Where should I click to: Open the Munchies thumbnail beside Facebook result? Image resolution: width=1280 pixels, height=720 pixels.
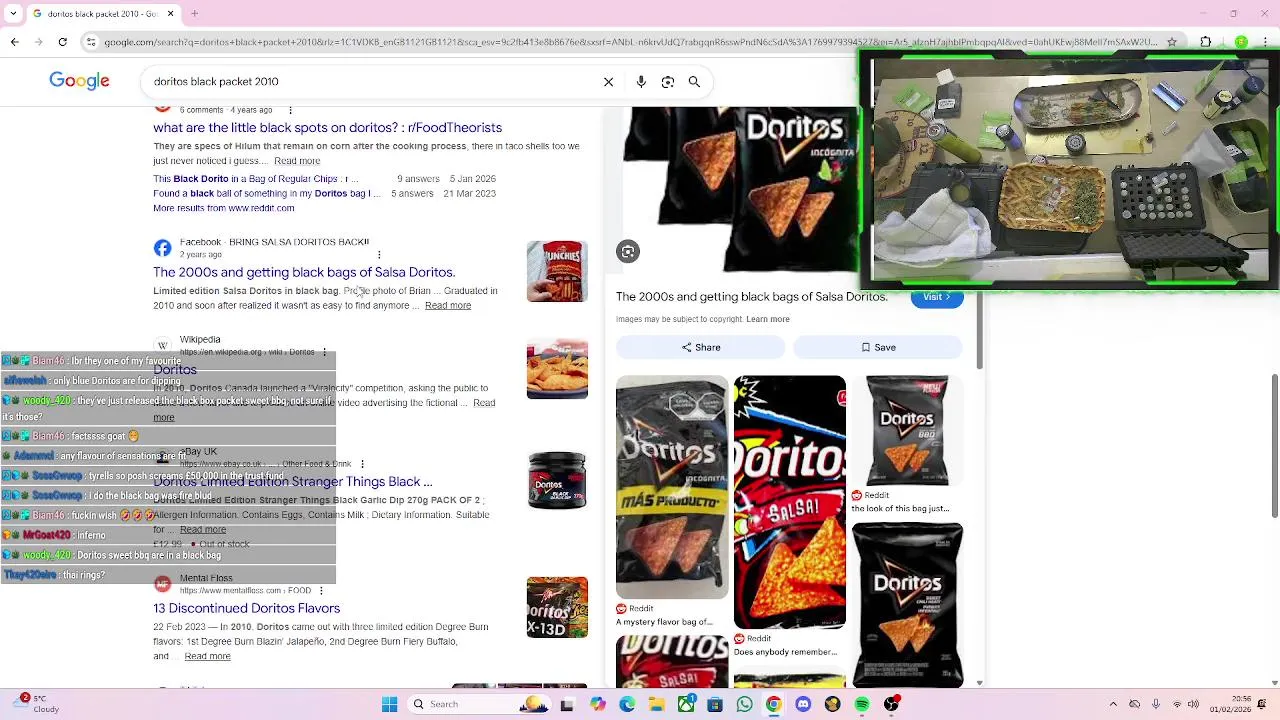coord(557,271)
